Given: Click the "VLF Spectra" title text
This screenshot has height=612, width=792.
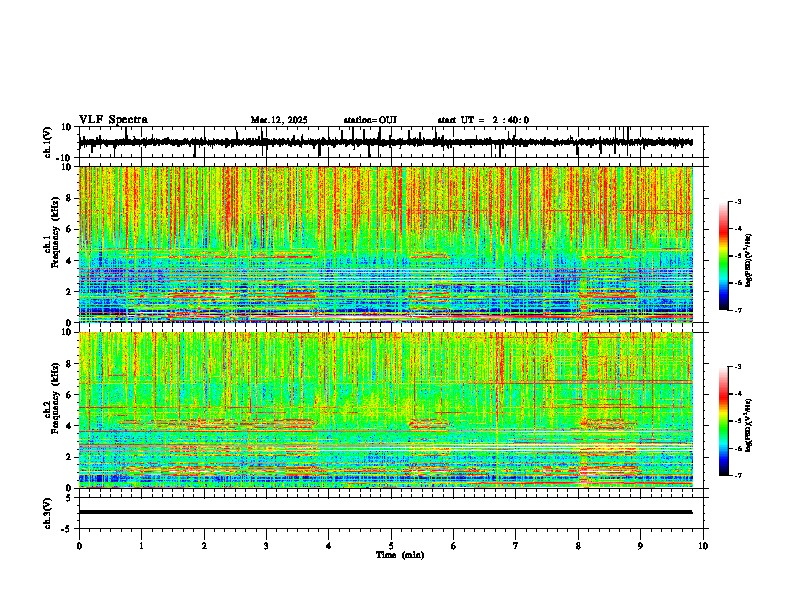Looking at the screenshot, I should pyautogui.click(x=113, y=120).
